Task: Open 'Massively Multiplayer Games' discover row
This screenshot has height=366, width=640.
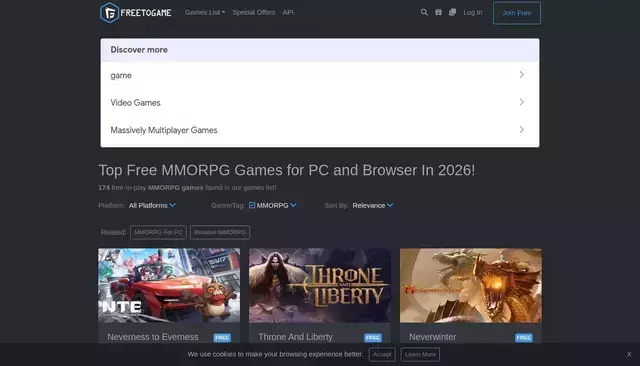Action: click(x=320, y=130)
